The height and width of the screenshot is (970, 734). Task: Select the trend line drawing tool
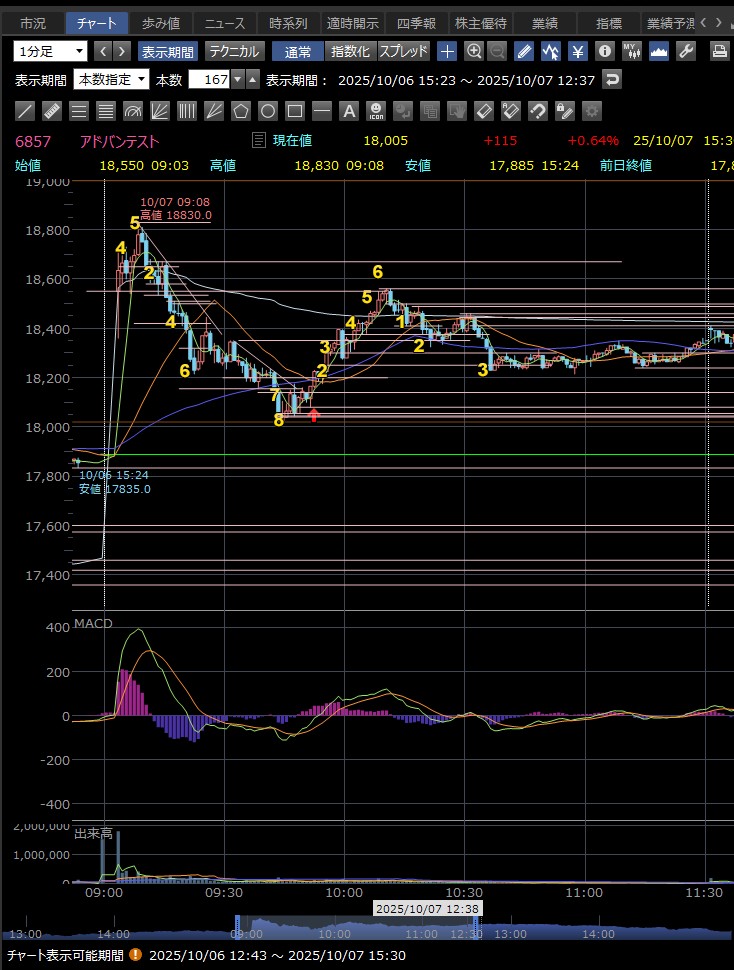(25, 111)
